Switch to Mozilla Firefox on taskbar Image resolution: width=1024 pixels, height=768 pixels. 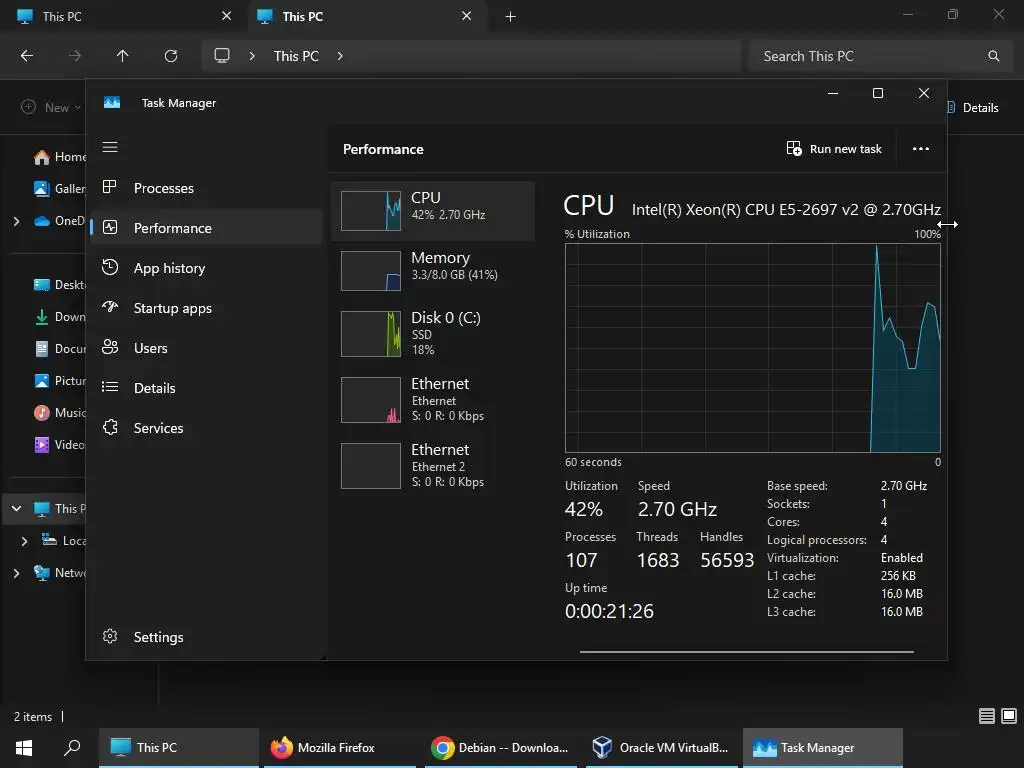340,748
